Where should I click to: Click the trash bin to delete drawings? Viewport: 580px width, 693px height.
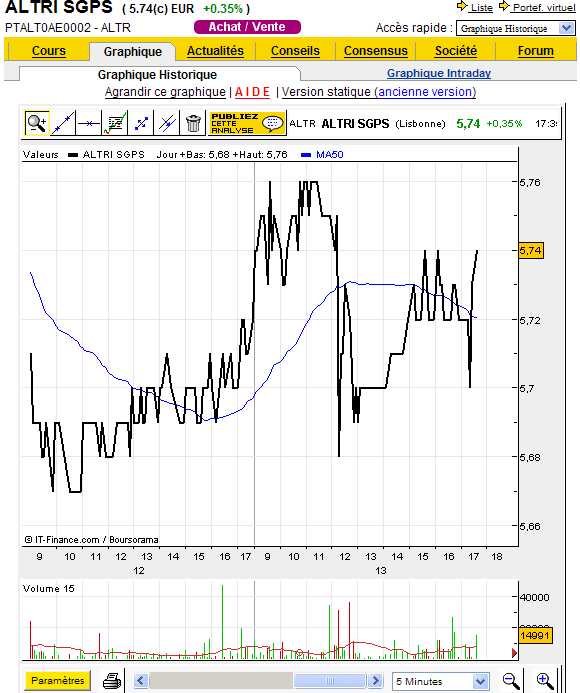tap(193, 123)
